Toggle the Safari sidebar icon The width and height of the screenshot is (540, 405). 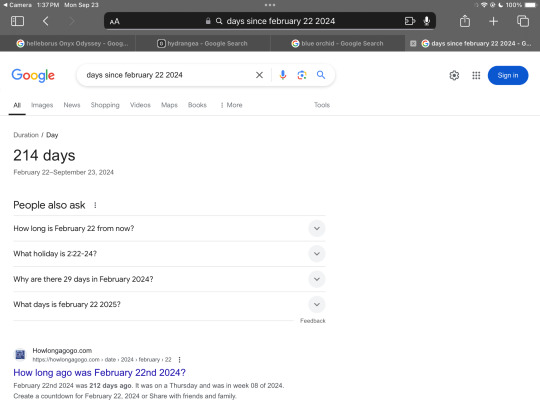[17, 21]
